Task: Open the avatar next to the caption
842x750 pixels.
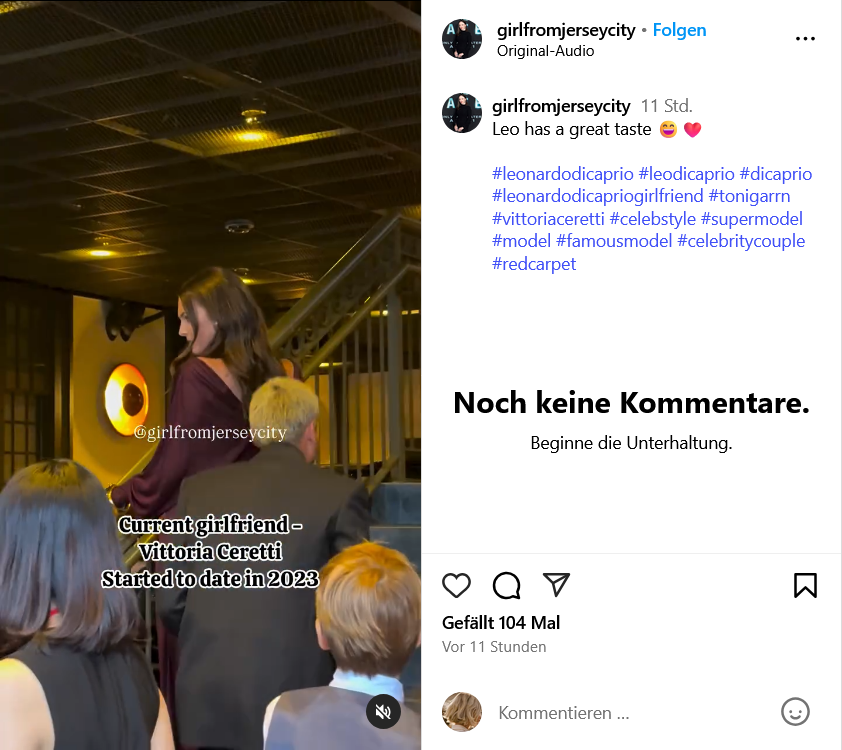Action: 462,113
